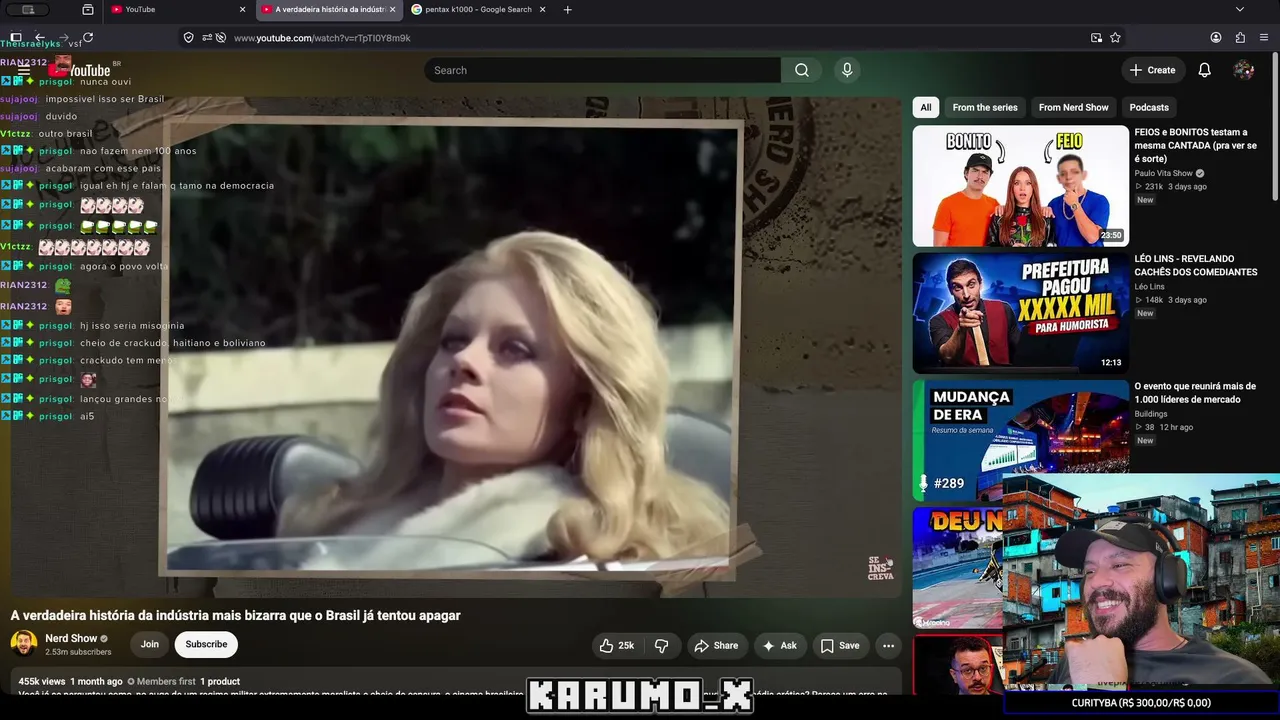Click the '1 product' label in description
1280x720 pixels.
click(x=220, y=682)
